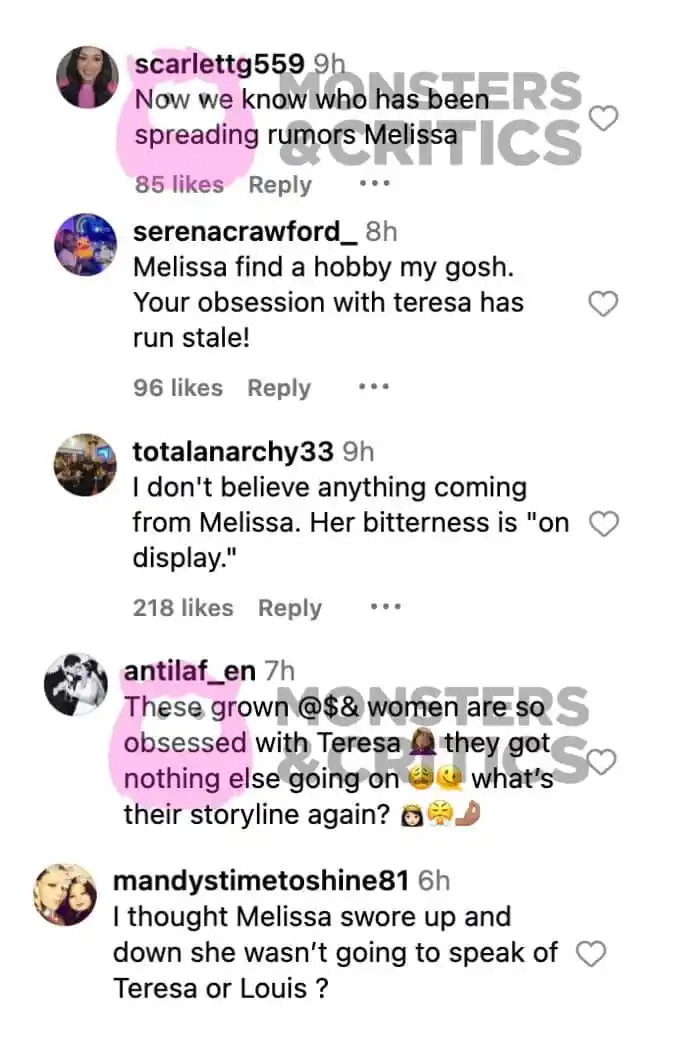Open serenacrawford_'s avatar

(x=86, y=245)
